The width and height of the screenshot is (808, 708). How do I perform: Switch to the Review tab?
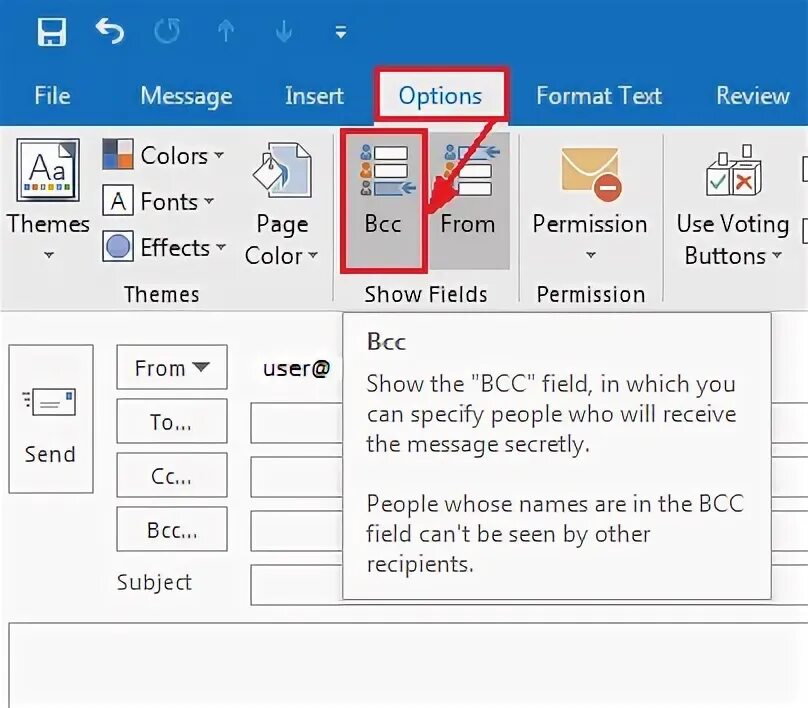click(752, 96)
